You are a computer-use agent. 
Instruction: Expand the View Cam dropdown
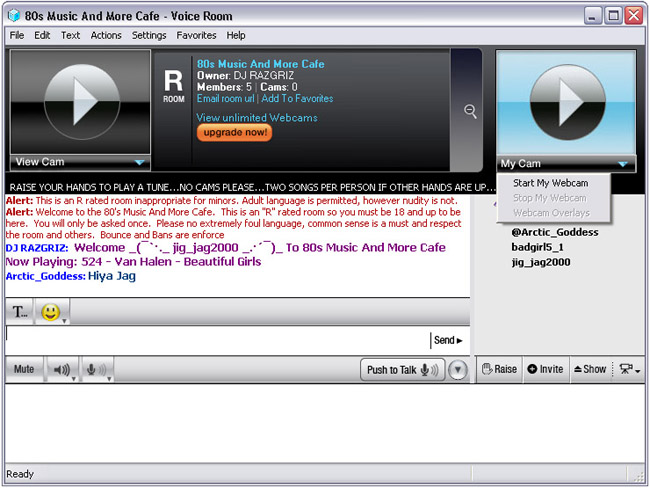(x=139, y=162)
